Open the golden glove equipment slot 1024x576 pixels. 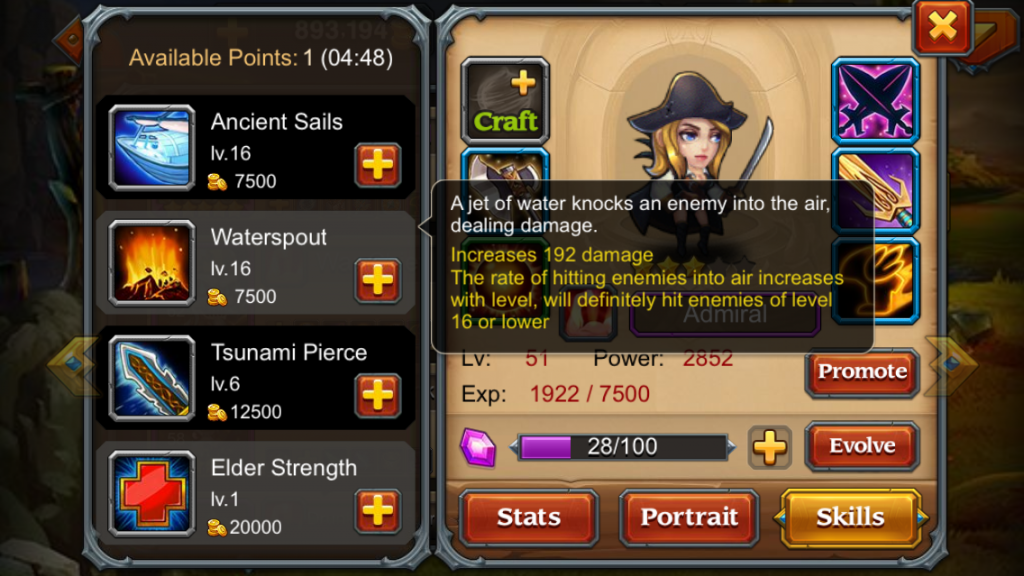875,281
